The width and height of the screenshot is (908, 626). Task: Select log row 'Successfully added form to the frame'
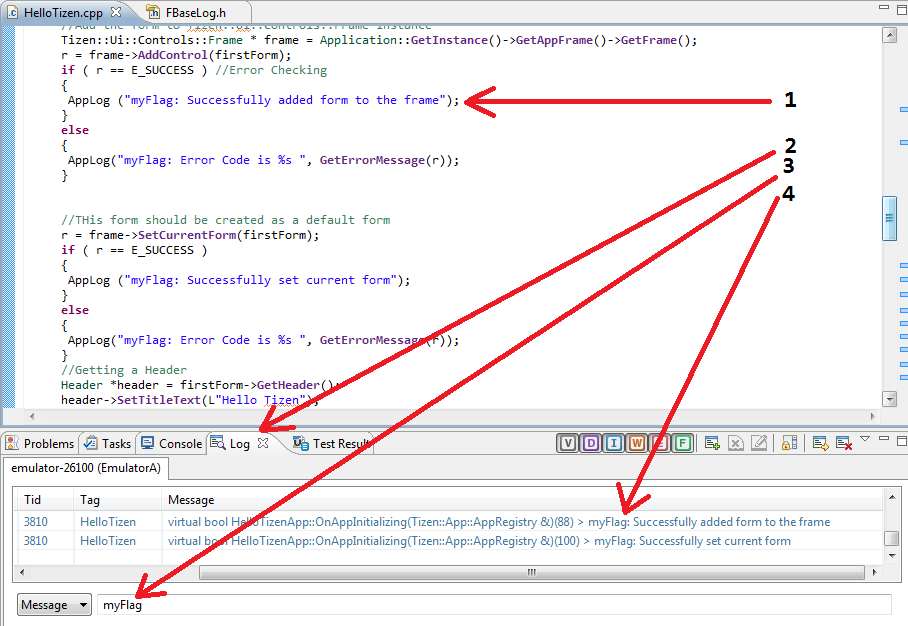[449, 522]
